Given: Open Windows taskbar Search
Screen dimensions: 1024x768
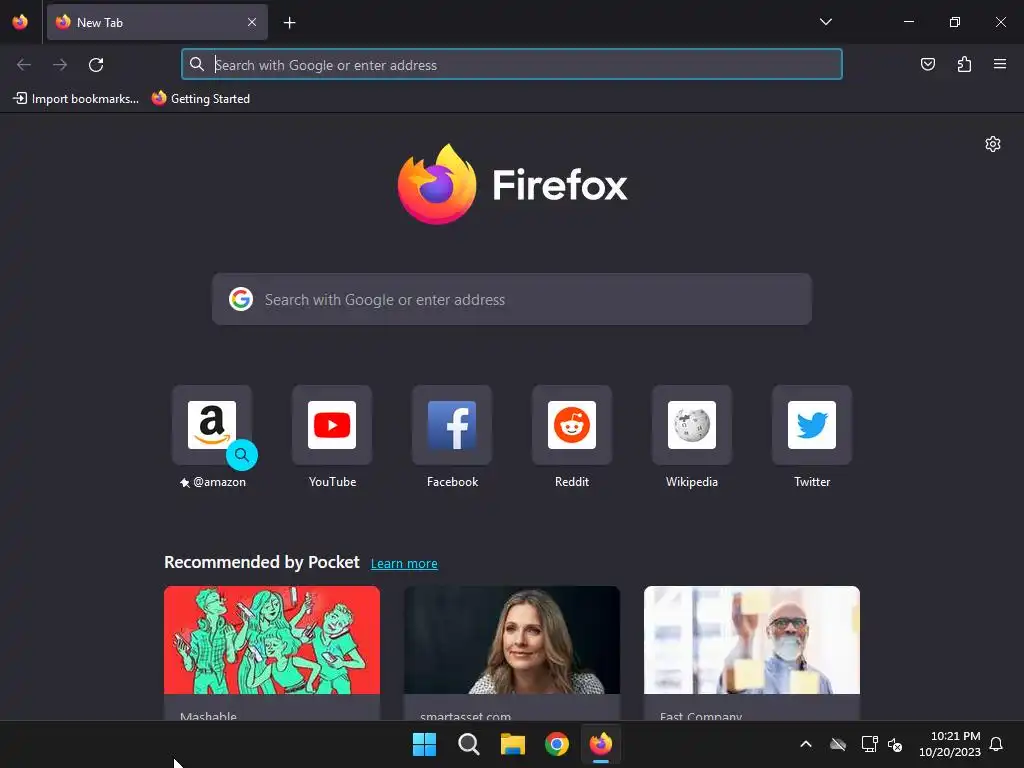Looking at the screenshot, I should pos(468,744).
